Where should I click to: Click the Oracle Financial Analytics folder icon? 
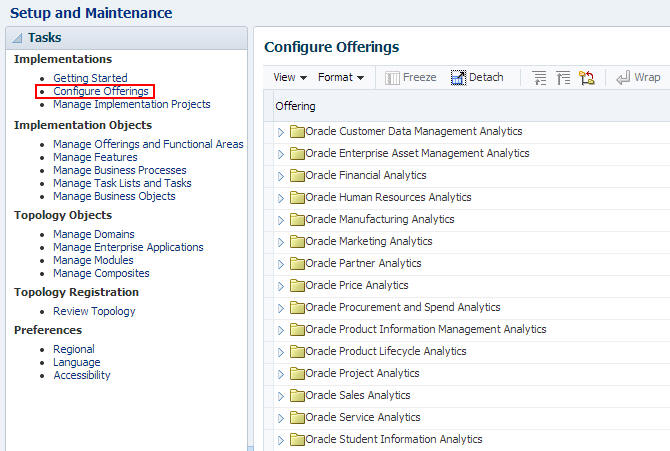pyautogui.click(x=297, y=176)
